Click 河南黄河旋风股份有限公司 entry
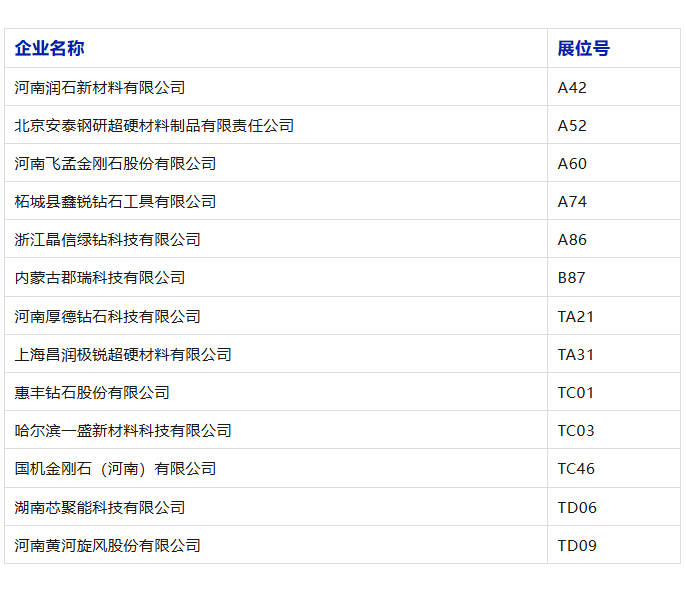Screen dimensions: 686x599 (x=107, y=546)
